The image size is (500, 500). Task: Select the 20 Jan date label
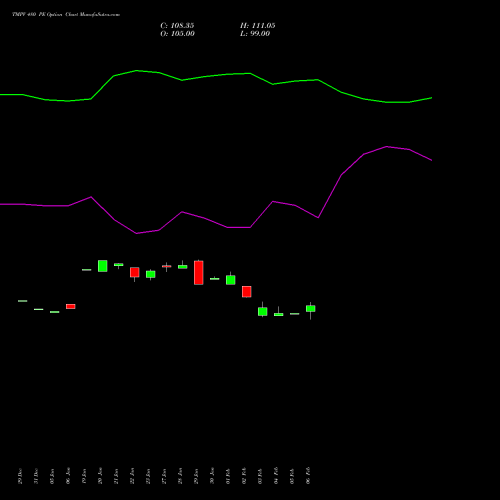click(x=100, y=476)
